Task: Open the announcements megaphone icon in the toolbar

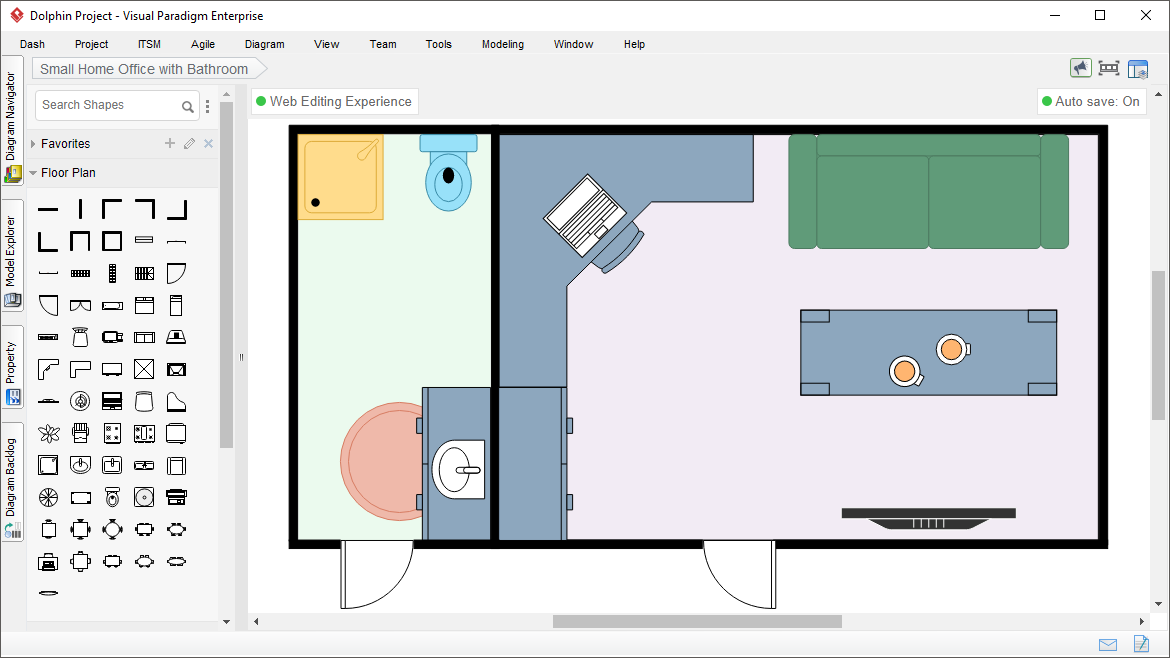Action: 1081,68
